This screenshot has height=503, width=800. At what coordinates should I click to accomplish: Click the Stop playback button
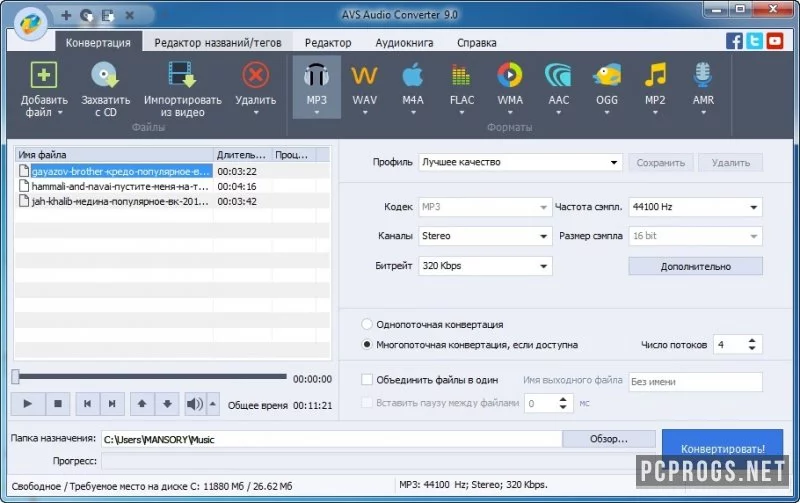[58, 404]
